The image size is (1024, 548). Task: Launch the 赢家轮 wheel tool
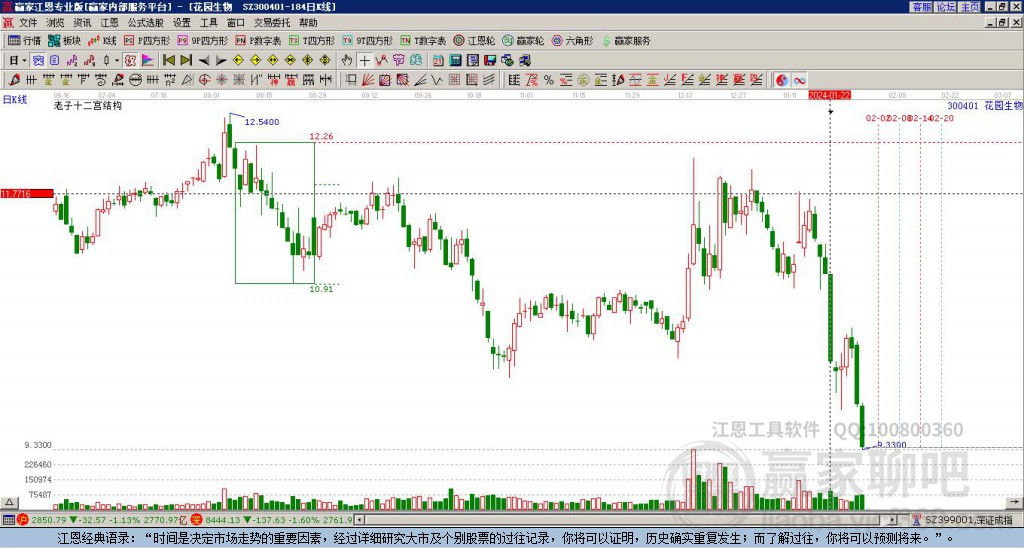pos(524,40)
